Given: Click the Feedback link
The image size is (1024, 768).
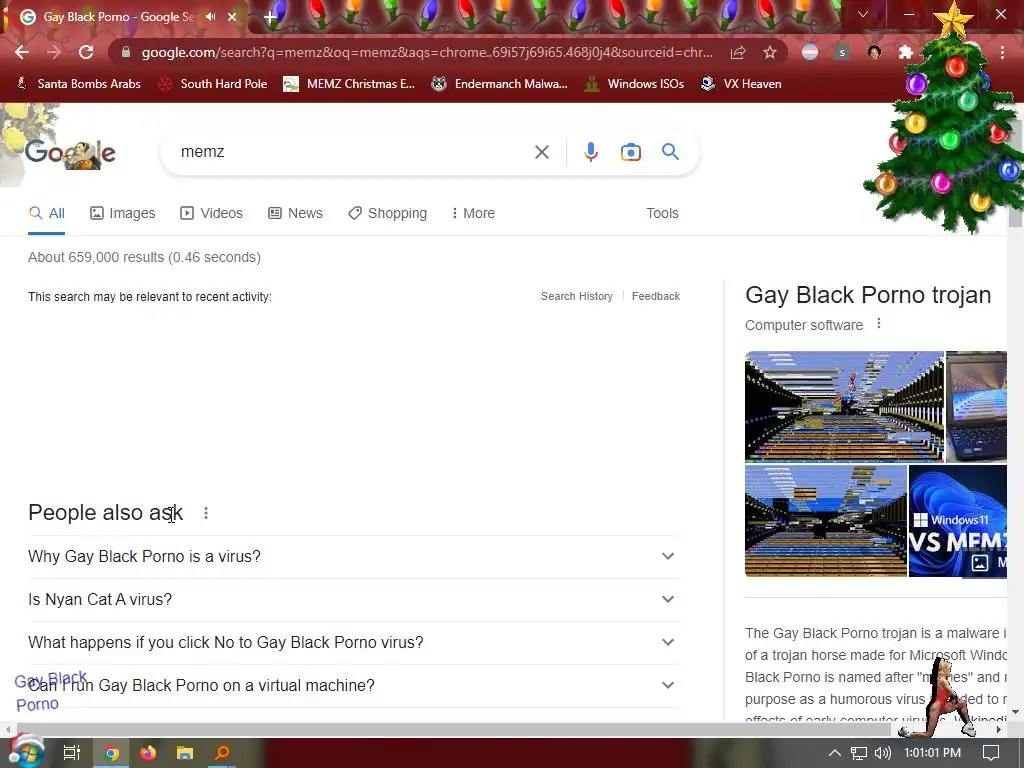Looking at the screenshot, I should [656, 296].
